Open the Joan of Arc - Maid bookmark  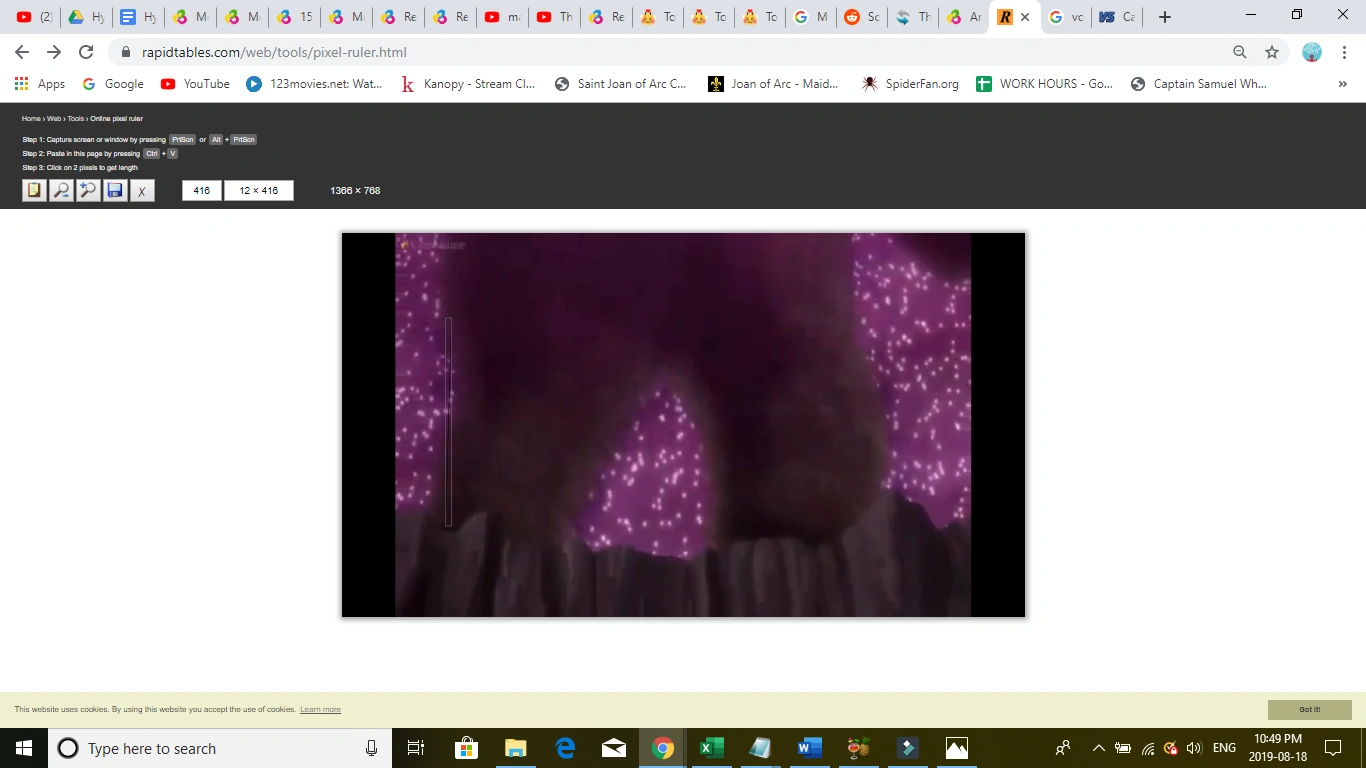(x=773, y=84)
